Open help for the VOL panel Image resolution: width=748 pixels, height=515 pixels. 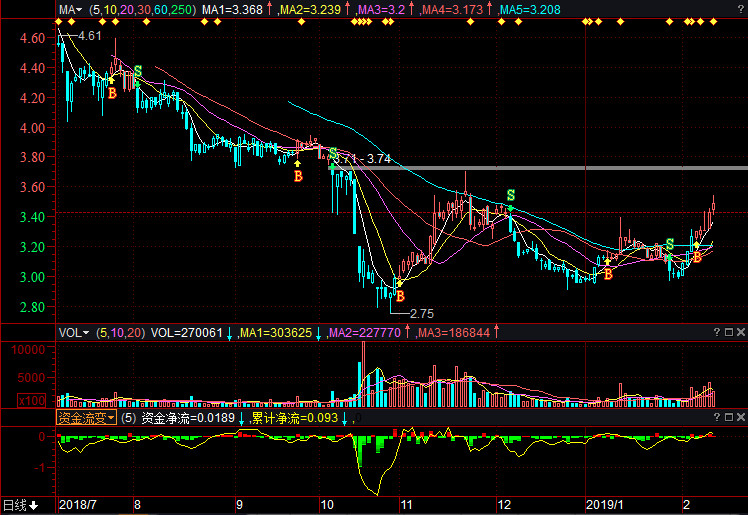[717, 332]
